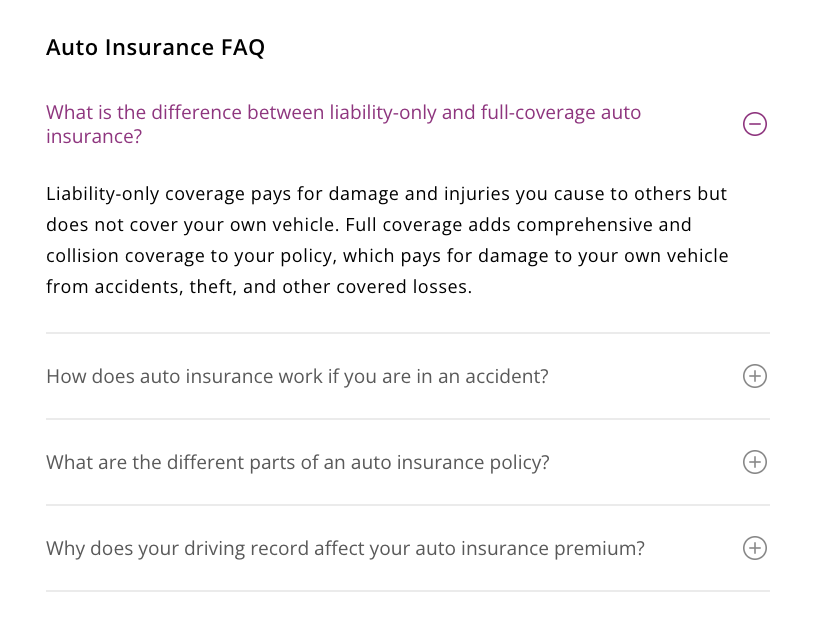Click the word "insurance?" ending the purple question

pos(94,136)
